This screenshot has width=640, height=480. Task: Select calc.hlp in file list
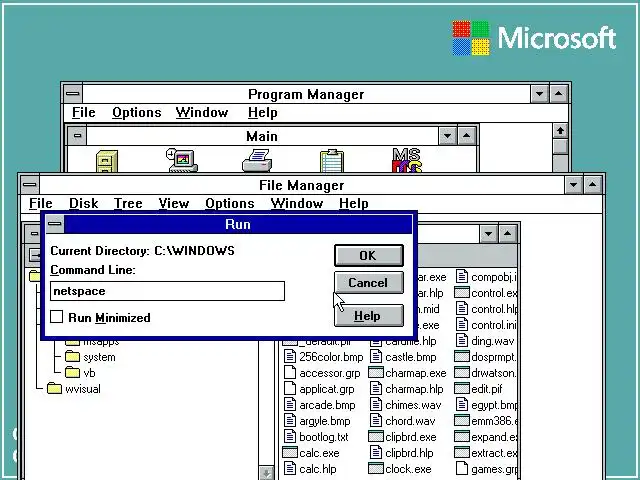318,469
